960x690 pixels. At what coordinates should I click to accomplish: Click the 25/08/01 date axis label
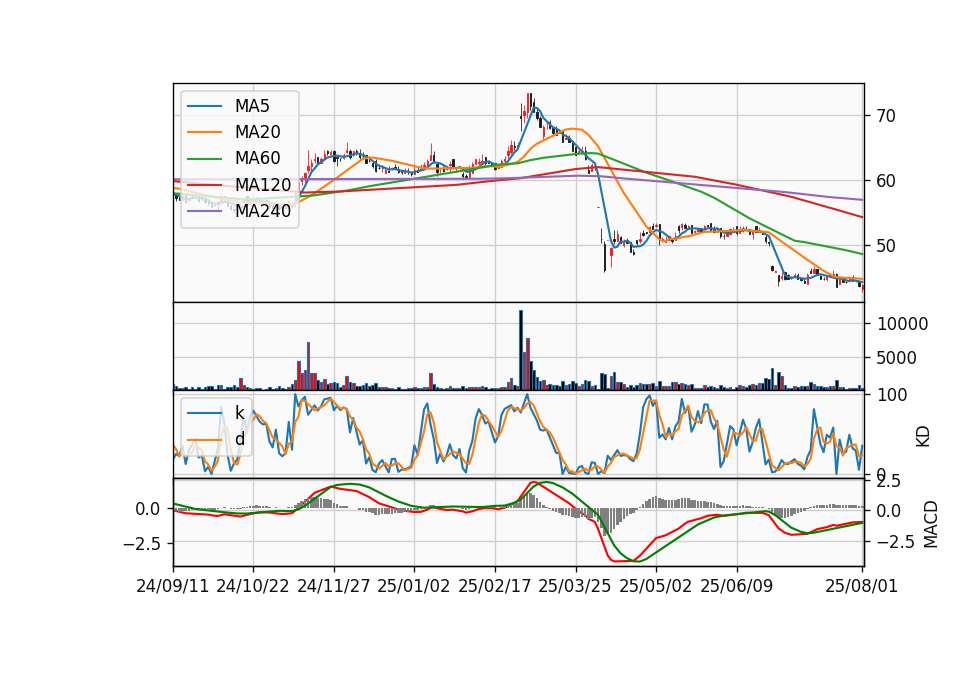tap(861, 586)
